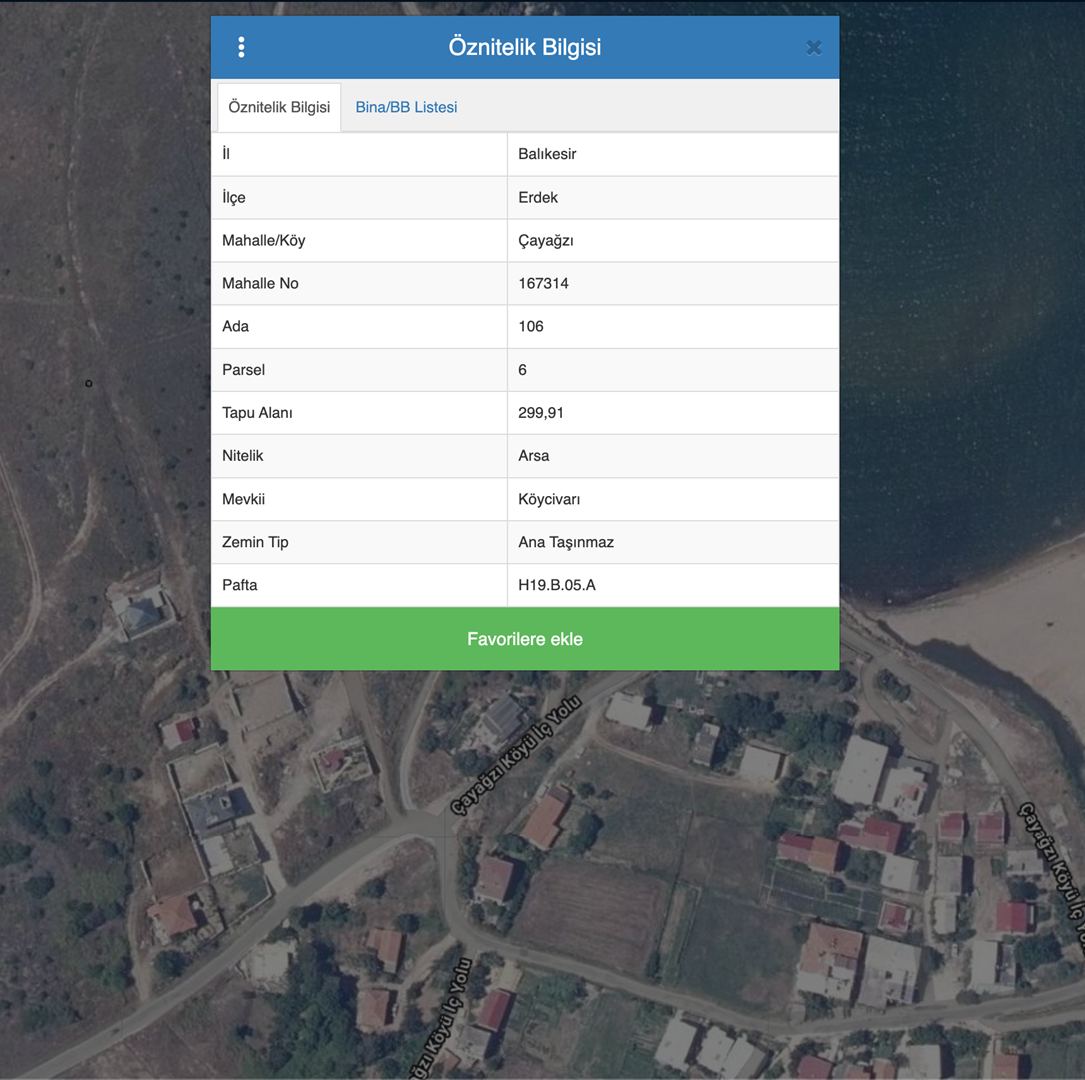
Task: Click the Ada value 106
Action: point(531,326)
